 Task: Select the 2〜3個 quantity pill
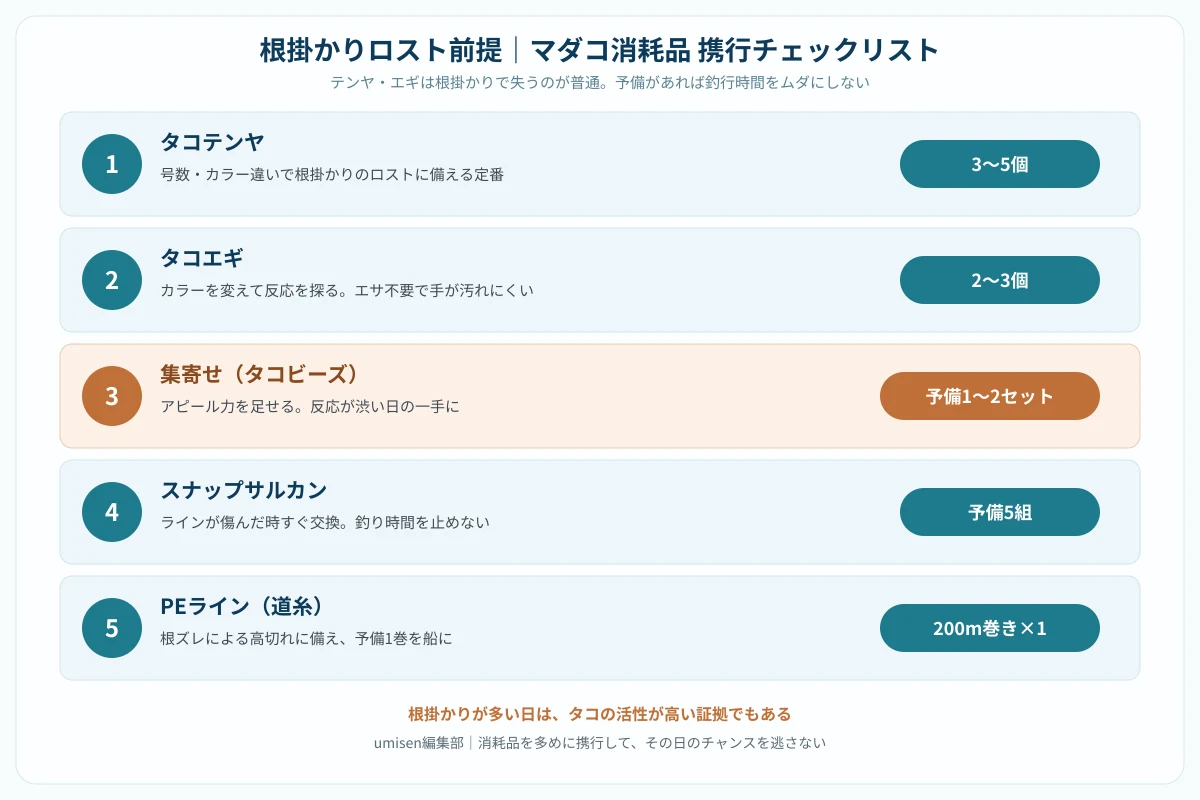click(x=1000, y=280)
